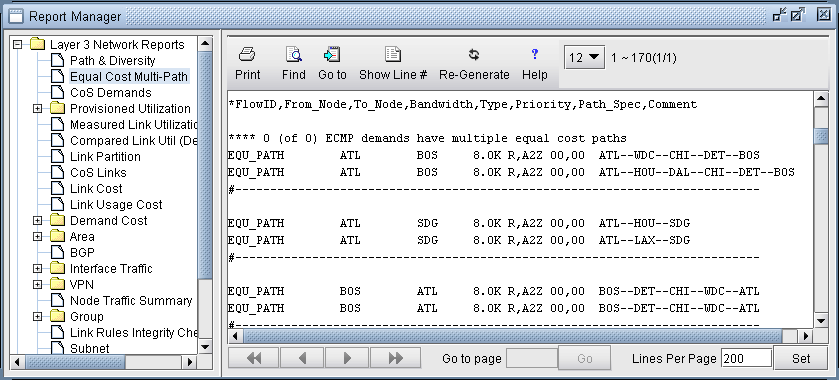The width and height of the screenshot is (839, 380).
Task: Click the report horizontal scroll right arrow
Action: (806, 337)
